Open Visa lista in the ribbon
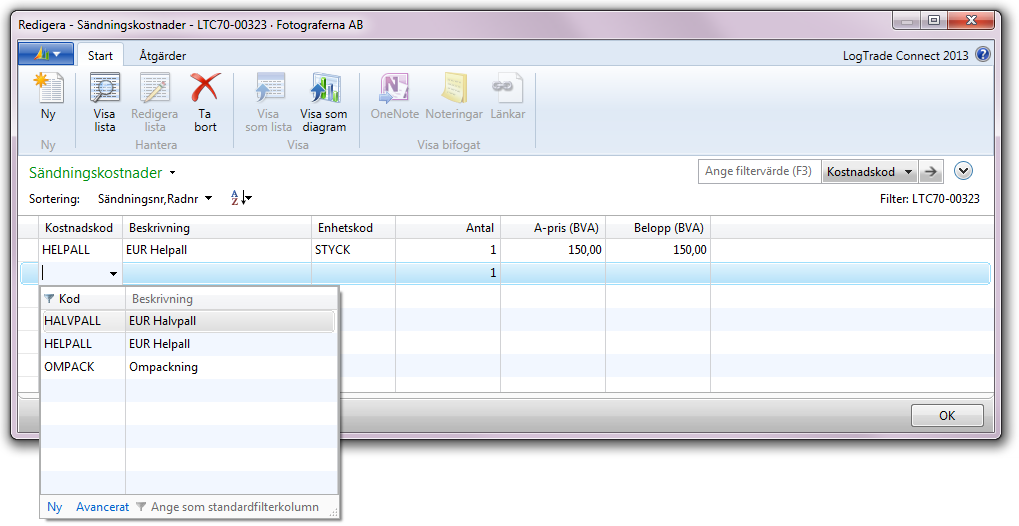The width and height of the screenshot is (1019, 526). [105, 89]
